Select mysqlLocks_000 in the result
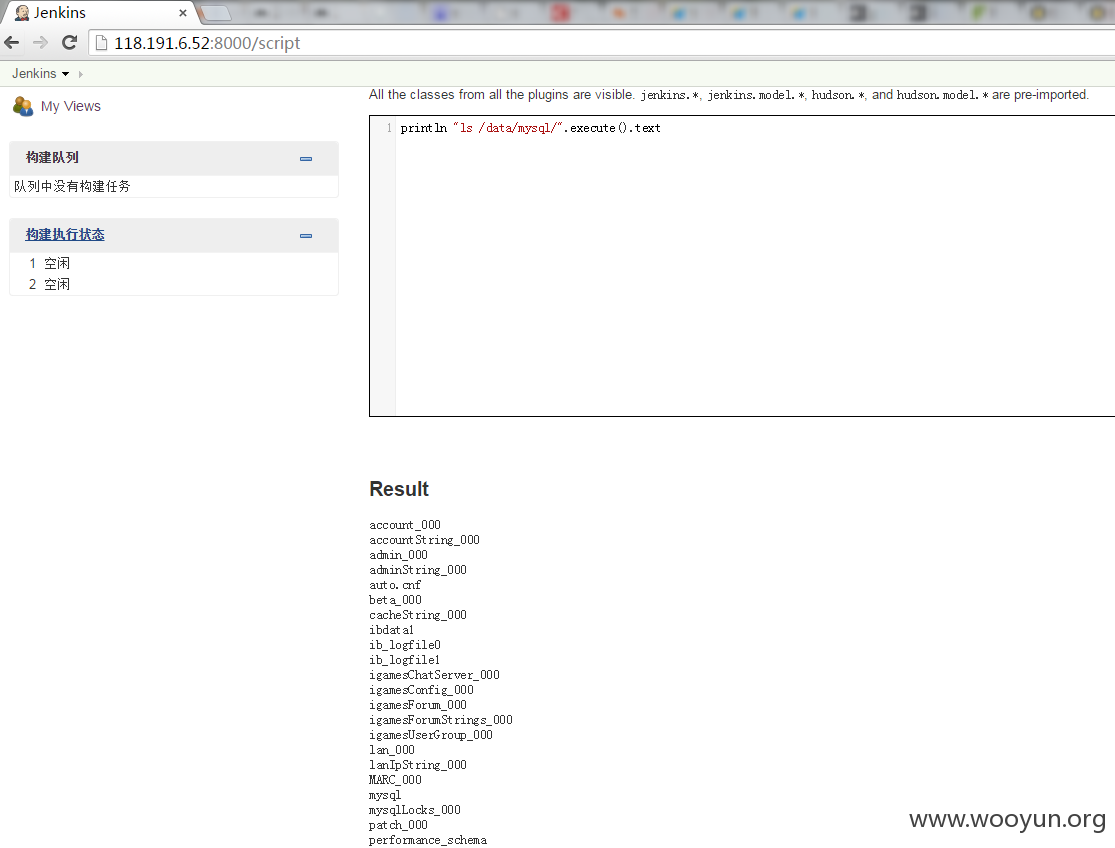This screenshot has width=1115, height=848. [x=415, y=810]
